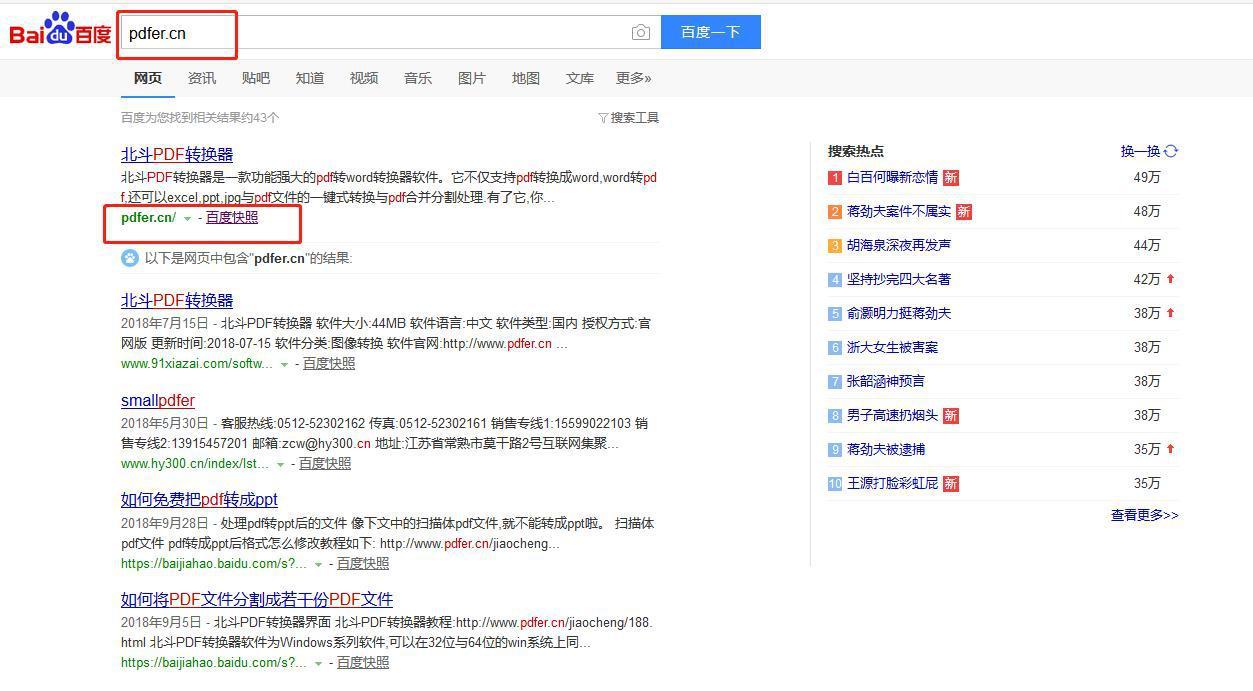Click 查看更多>> under hot searches

[x=1144, y=515]
